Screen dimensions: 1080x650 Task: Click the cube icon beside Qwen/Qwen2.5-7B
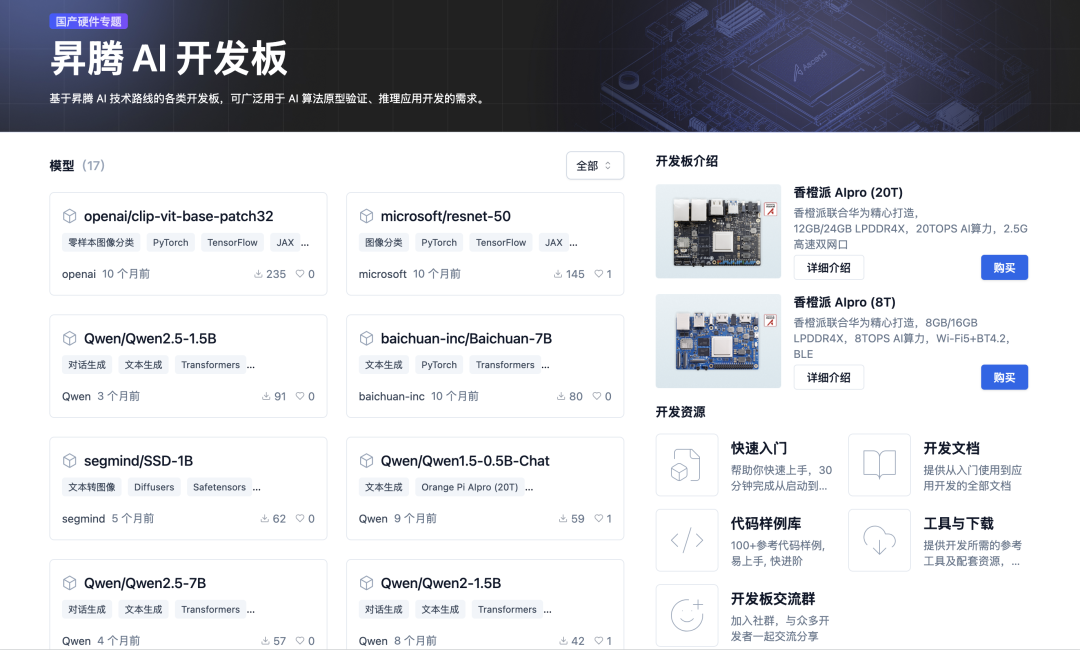click(69, 583)
